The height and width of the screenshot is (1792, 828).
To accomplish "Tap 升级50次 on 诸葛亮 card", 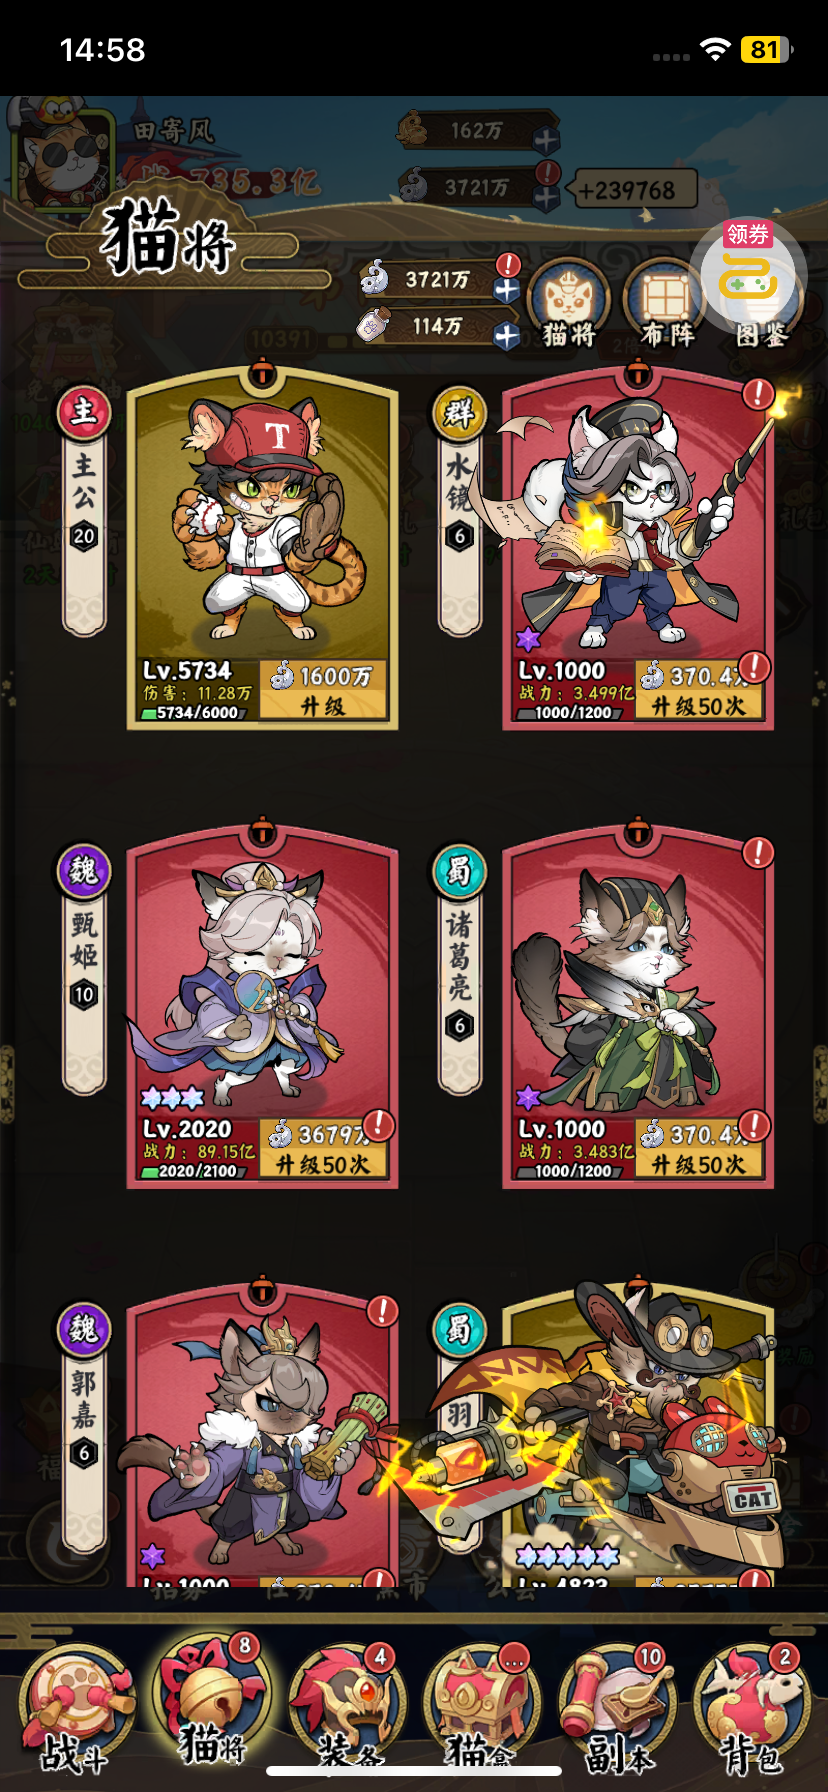I will (699, 1148).
